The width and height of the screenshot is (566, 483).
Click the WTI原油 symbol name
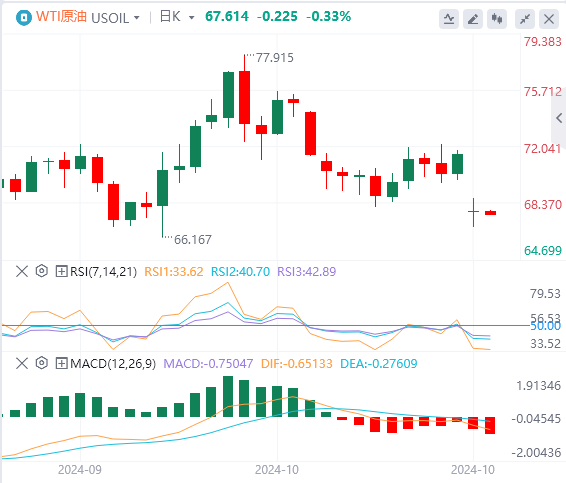pyautogui.click(x=61, y=17)
